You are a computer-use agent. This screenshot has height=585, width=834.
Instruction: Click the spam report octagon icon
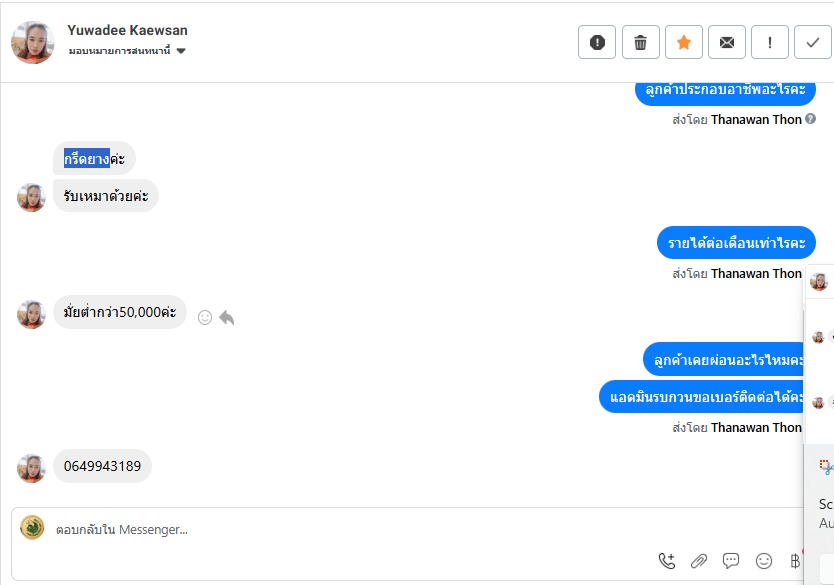point(597,42)
